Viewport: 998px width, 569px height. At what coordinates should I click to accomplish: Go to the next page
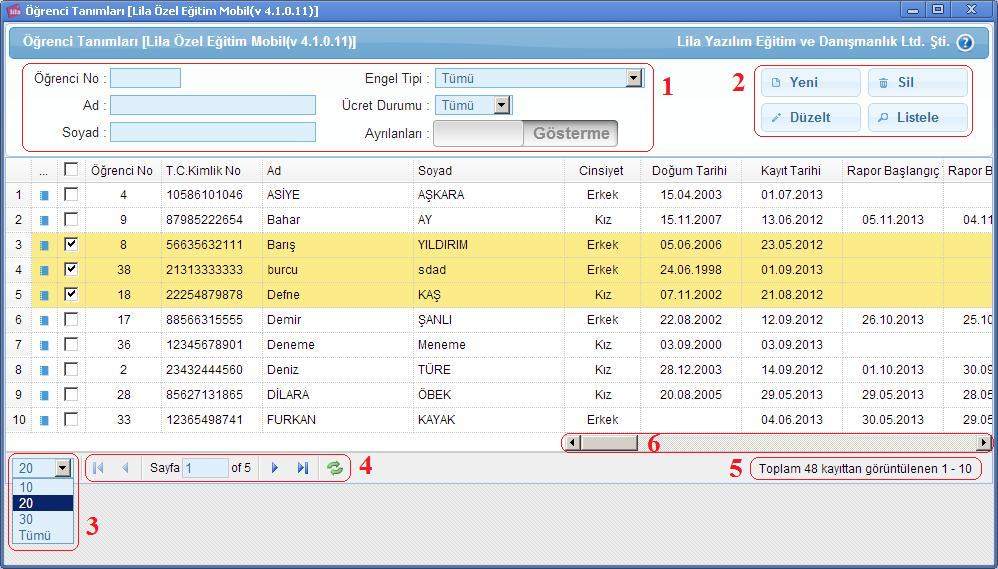(275, 468)
